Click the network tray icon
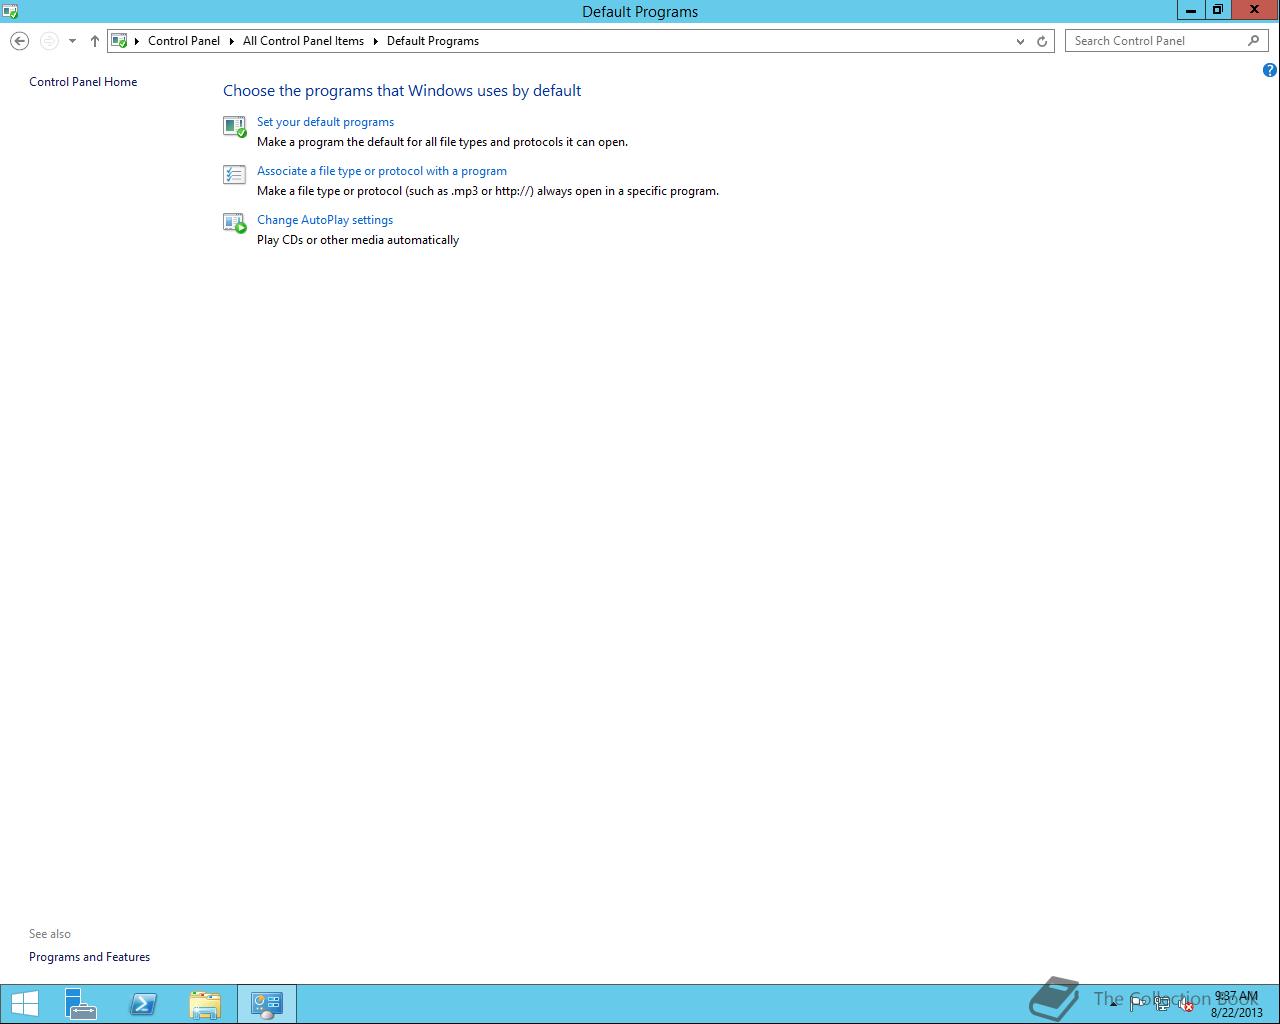 pos(1162,1004)
